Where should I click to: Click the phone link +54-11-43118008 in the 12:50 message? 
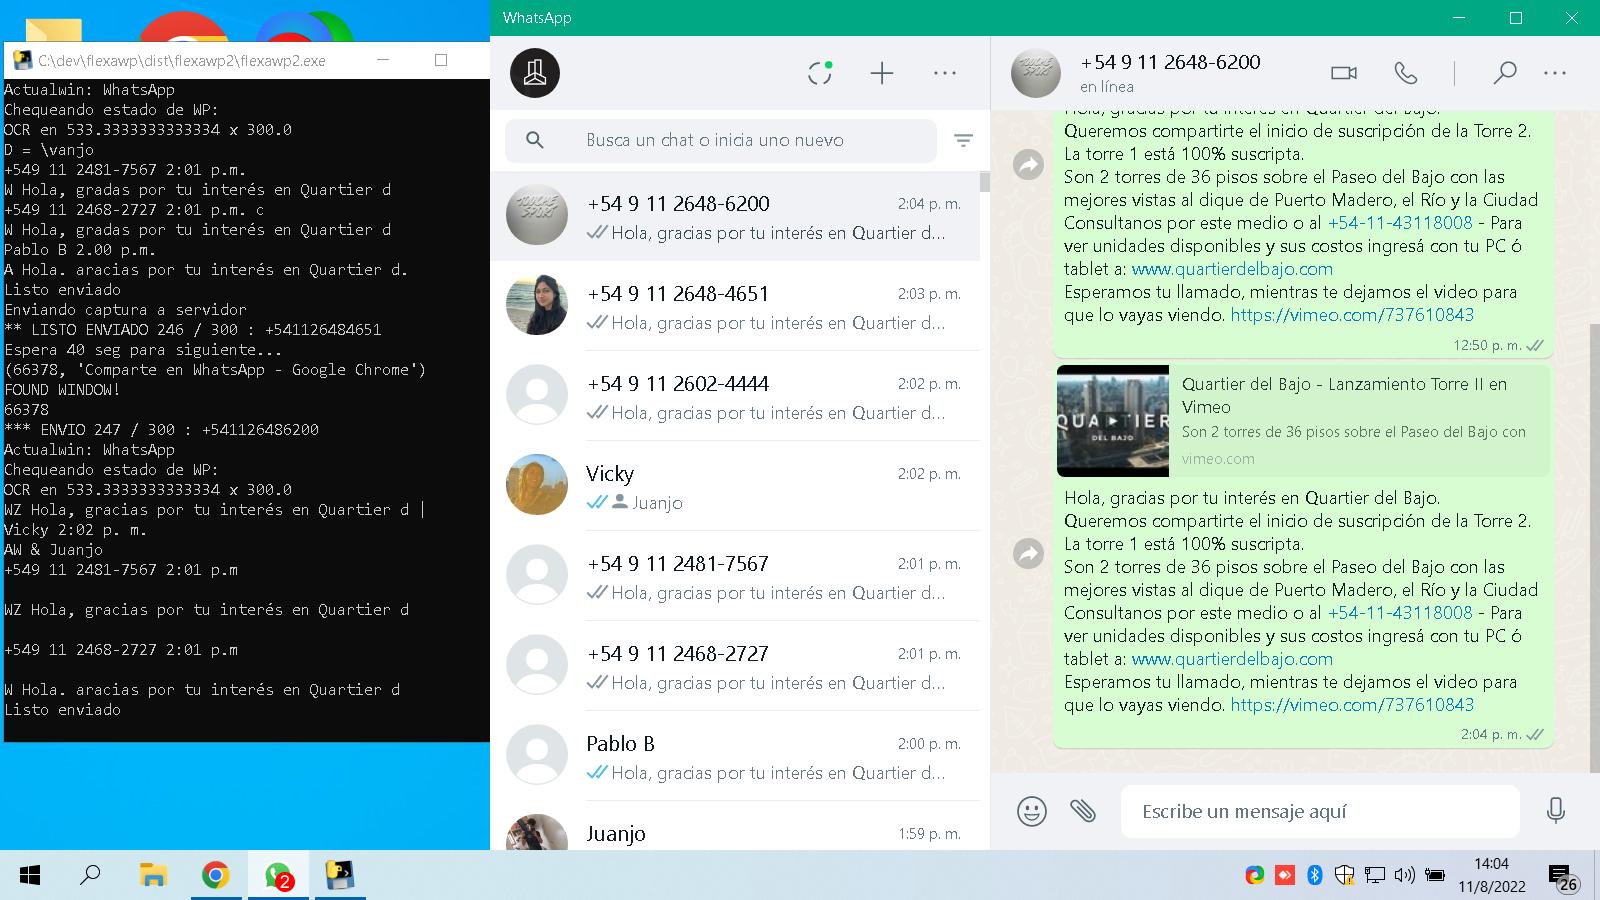click(1400, 223)
